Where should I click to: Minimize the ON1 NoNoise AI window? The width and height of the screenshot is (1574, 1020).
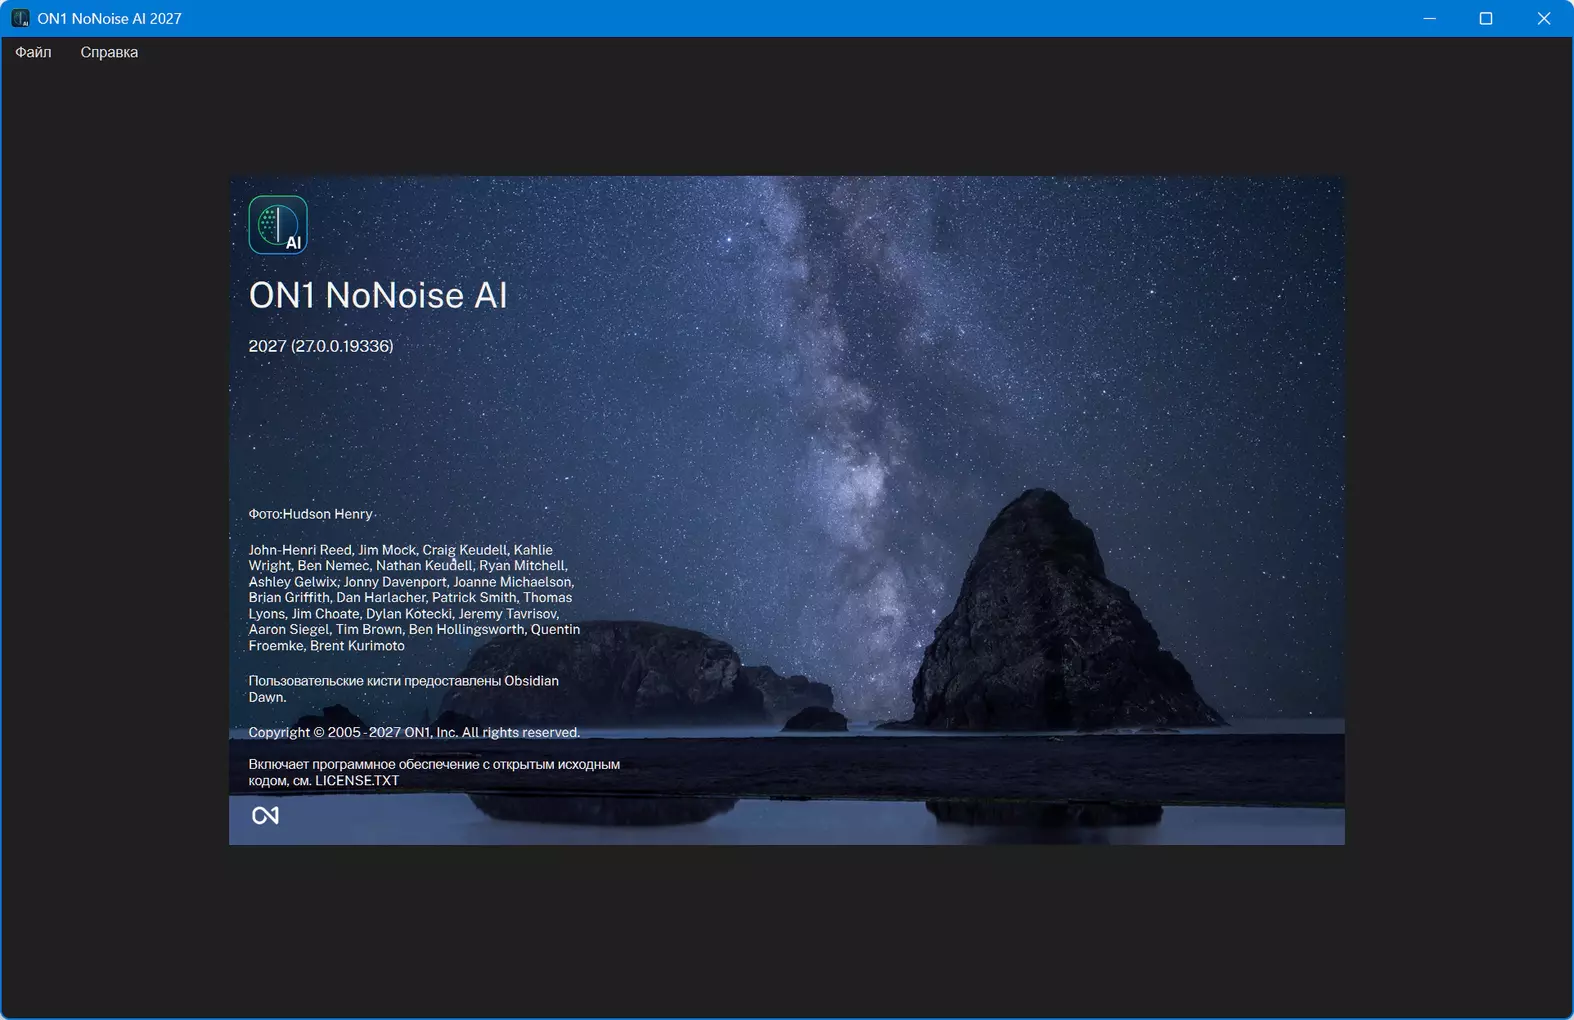[x=1430, y=18]
